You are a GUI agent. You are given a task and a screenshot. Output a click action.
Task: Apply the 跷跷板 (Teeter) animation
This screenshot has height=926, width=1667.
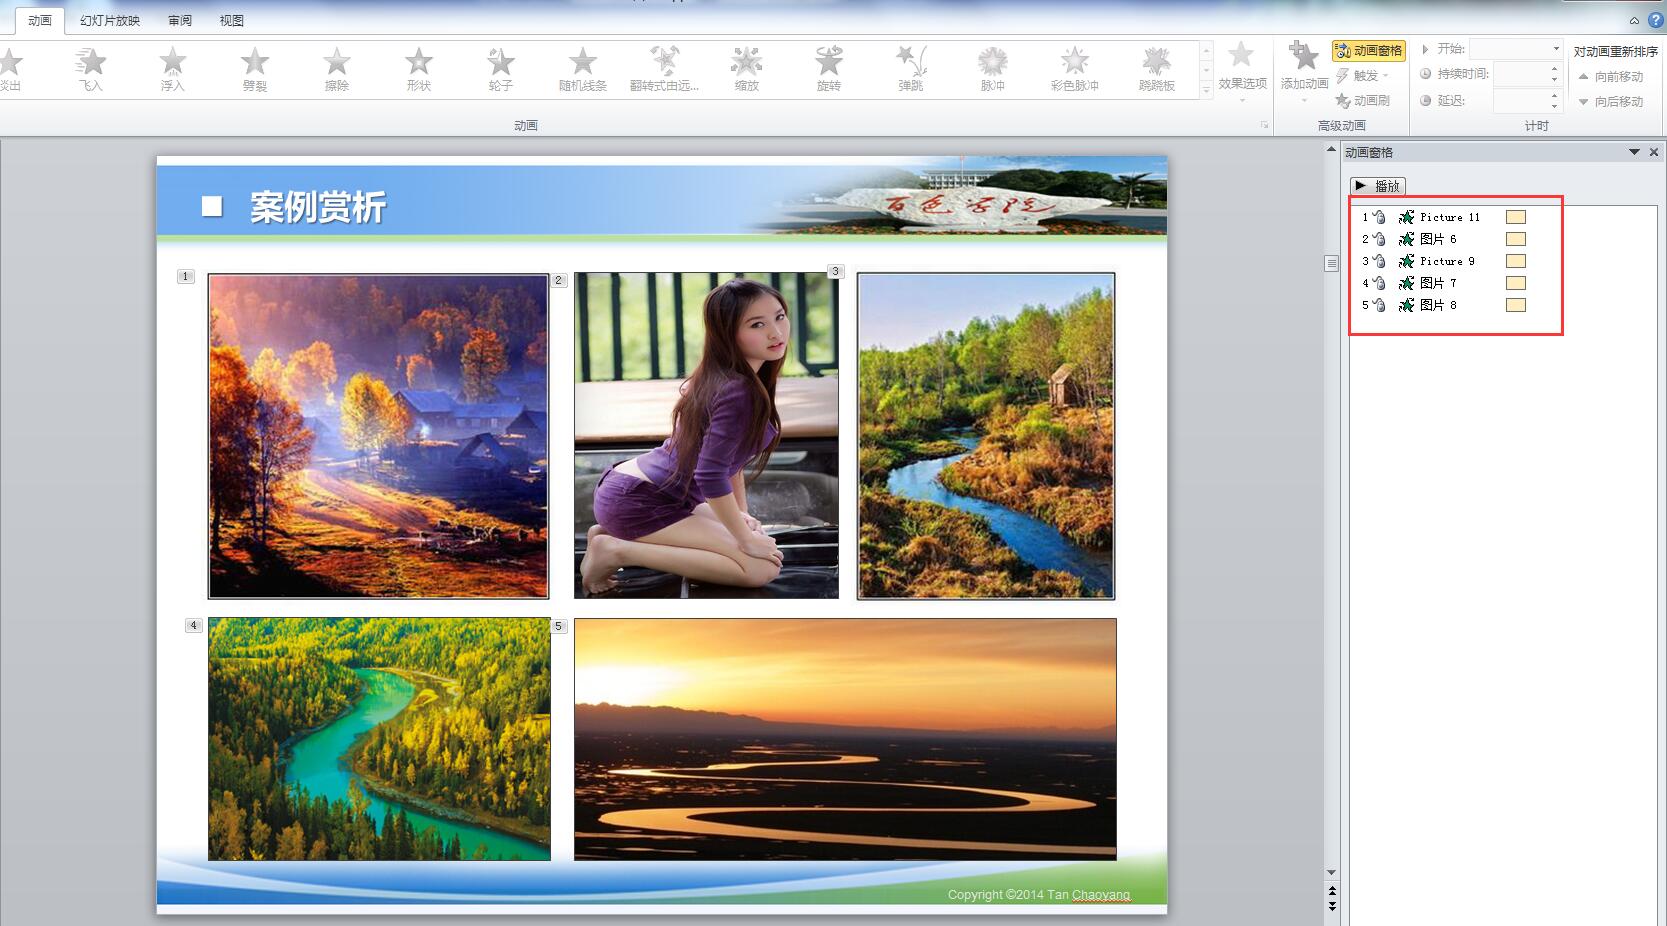point(1157,69)
